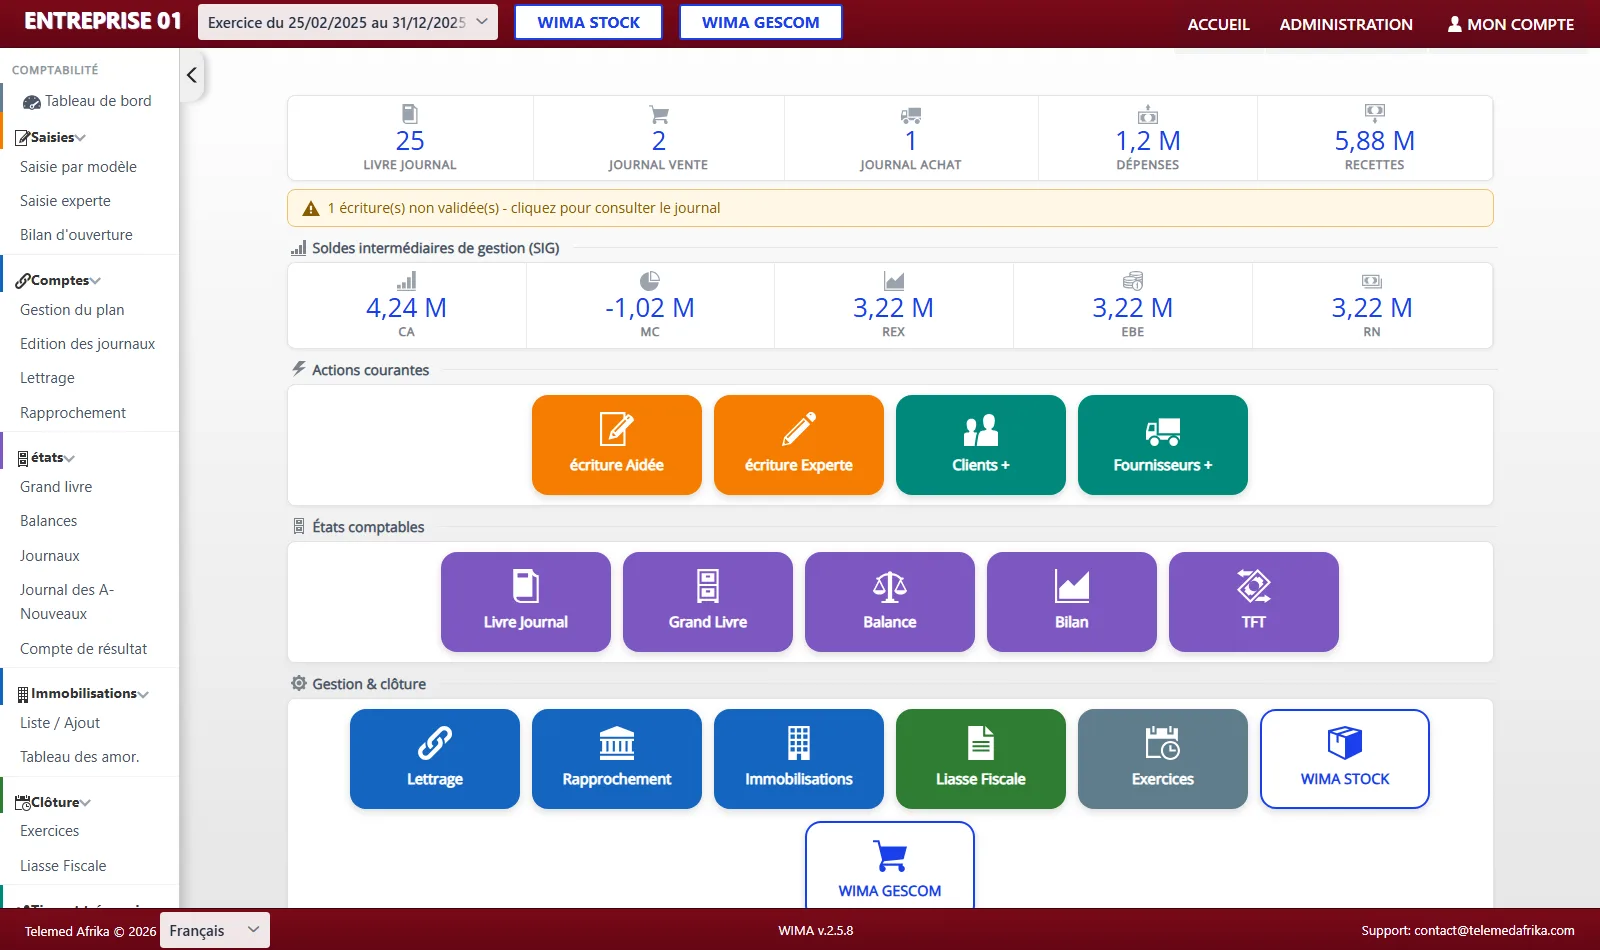The width and height of the screenshot is (1600, 950).
Task: Open Lettrage in the sidebar
Action: tap(47, 378)
